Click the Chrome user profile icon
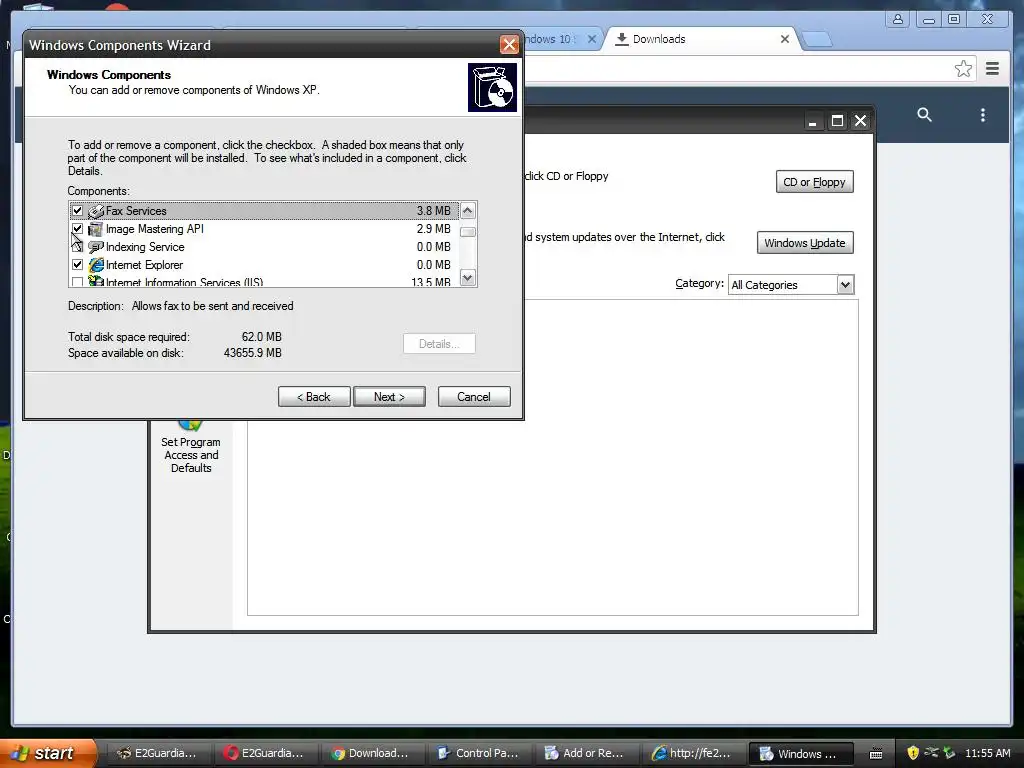 point(898,19)
